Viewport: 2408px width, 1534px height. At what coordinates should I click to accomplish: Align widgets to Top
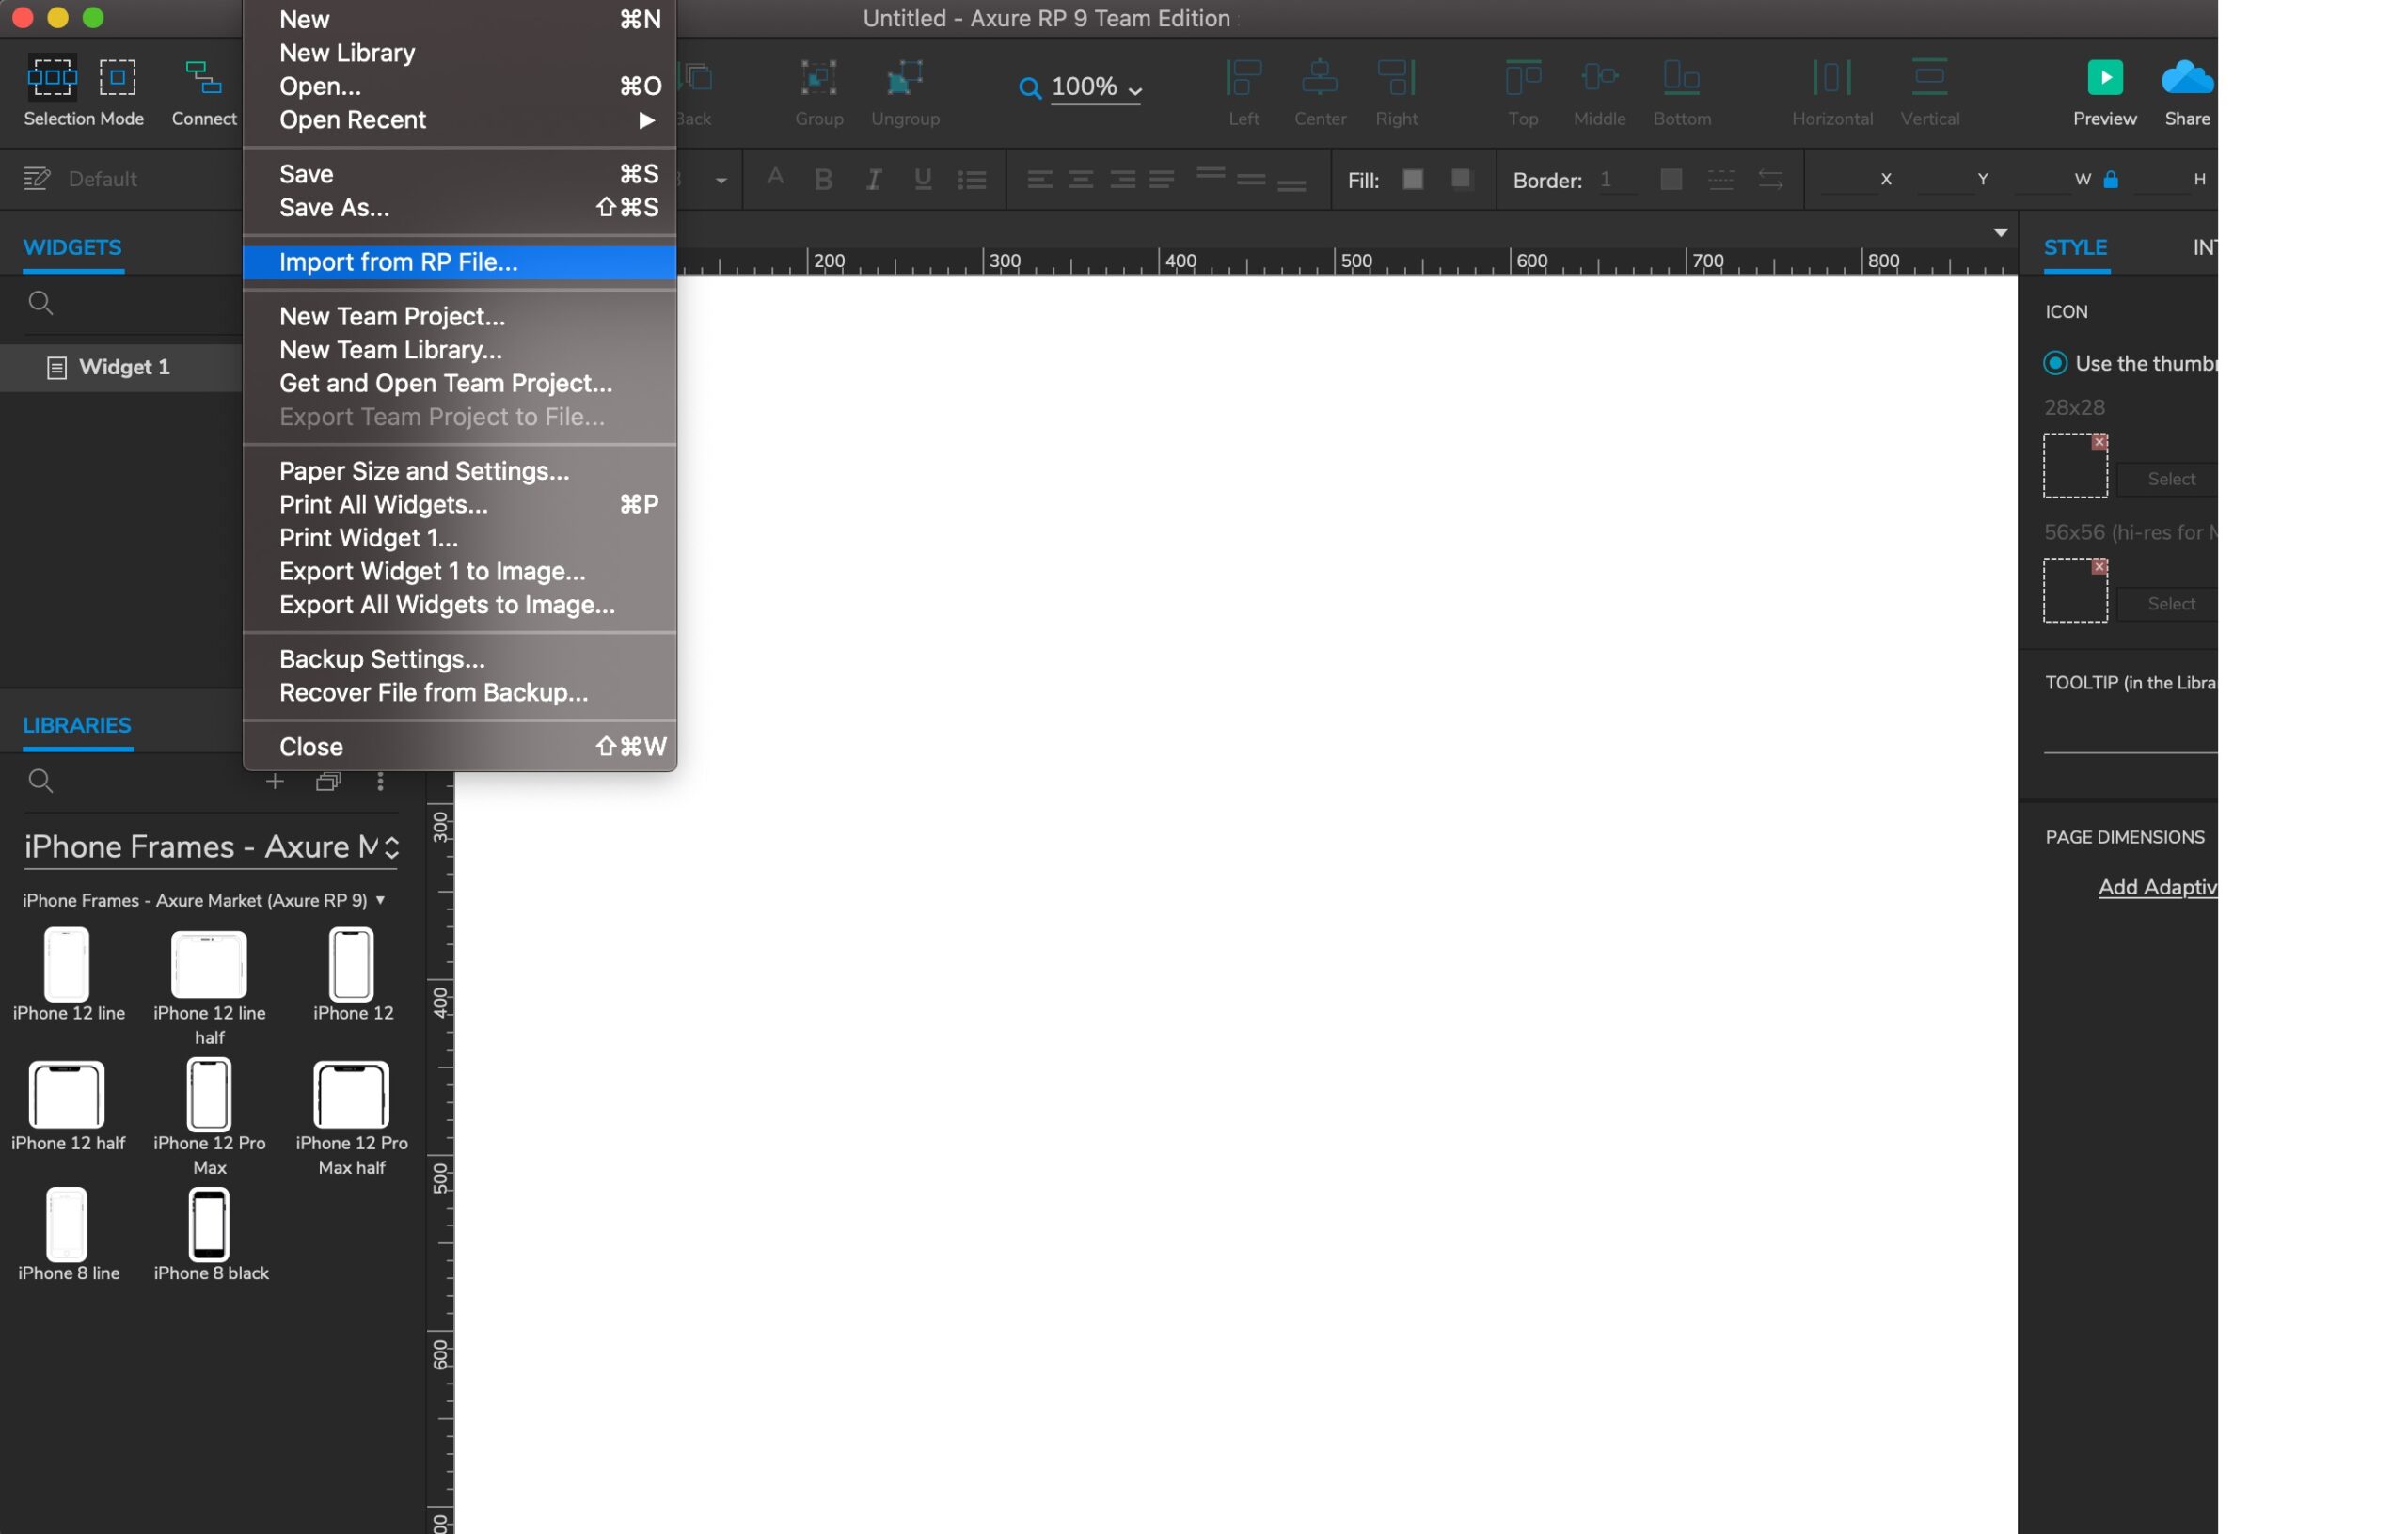[x=1521, y=88]
